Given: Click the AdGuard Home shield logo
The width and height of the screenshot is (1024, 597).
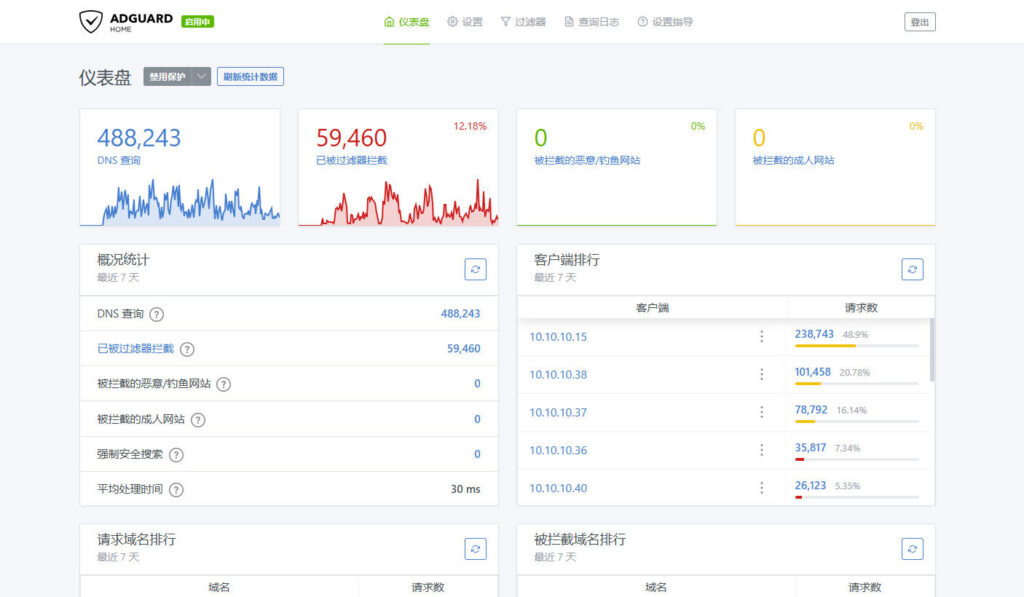Looking at the screenshot, I should (x=91, y=22).
